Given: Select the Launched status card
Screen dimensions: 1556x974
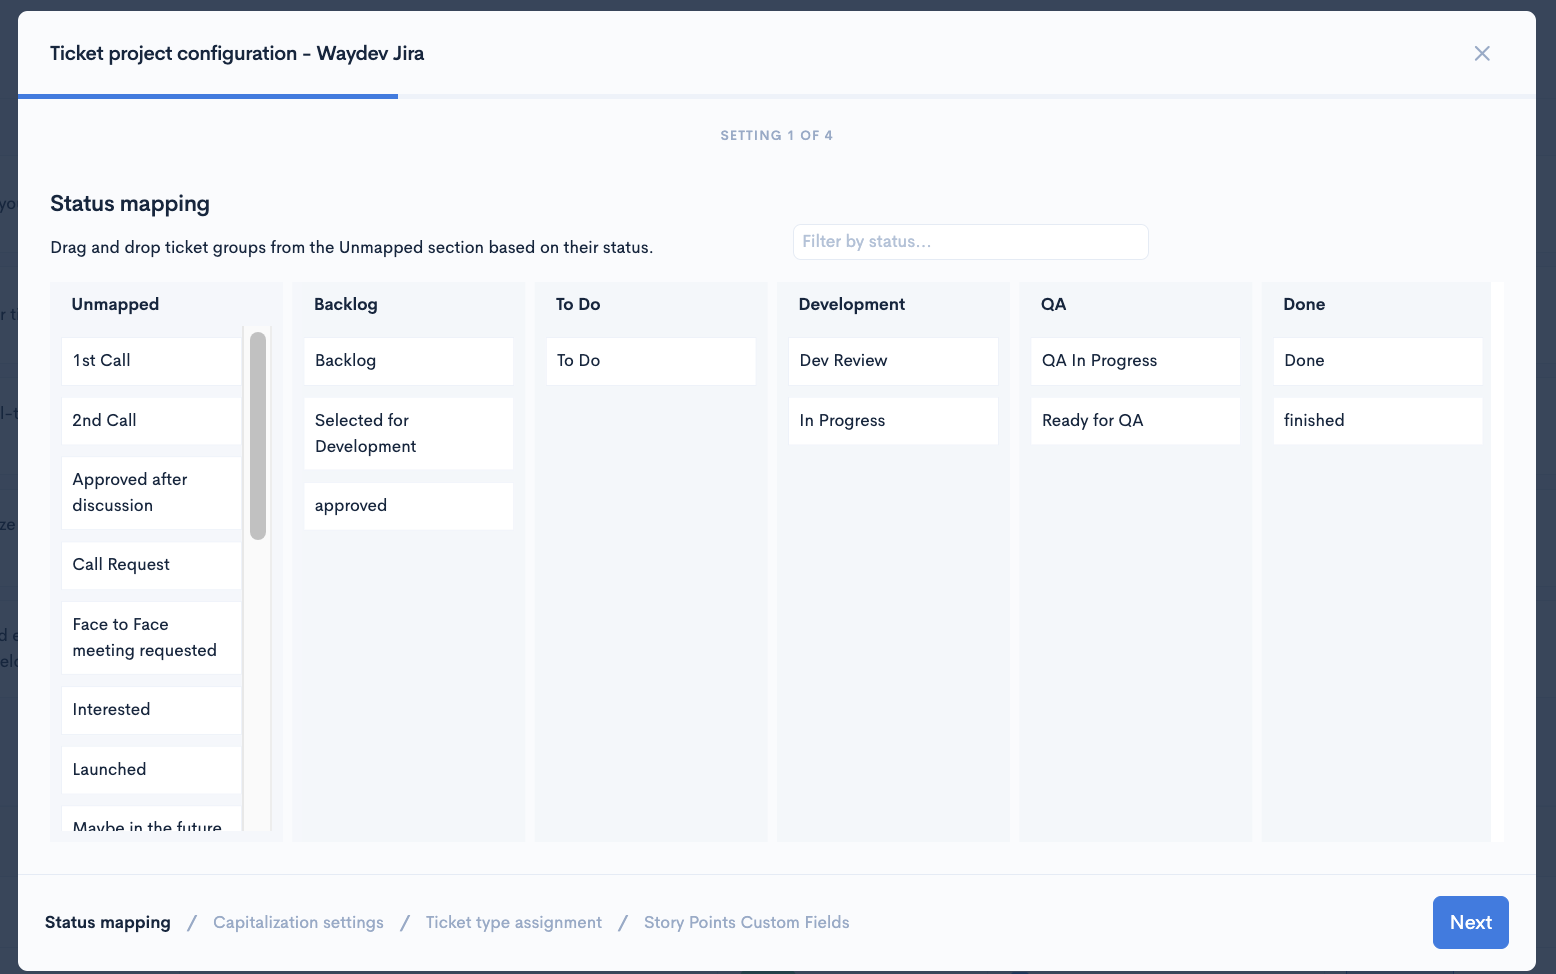Looking at the screenshot, I should click(151, 770).
